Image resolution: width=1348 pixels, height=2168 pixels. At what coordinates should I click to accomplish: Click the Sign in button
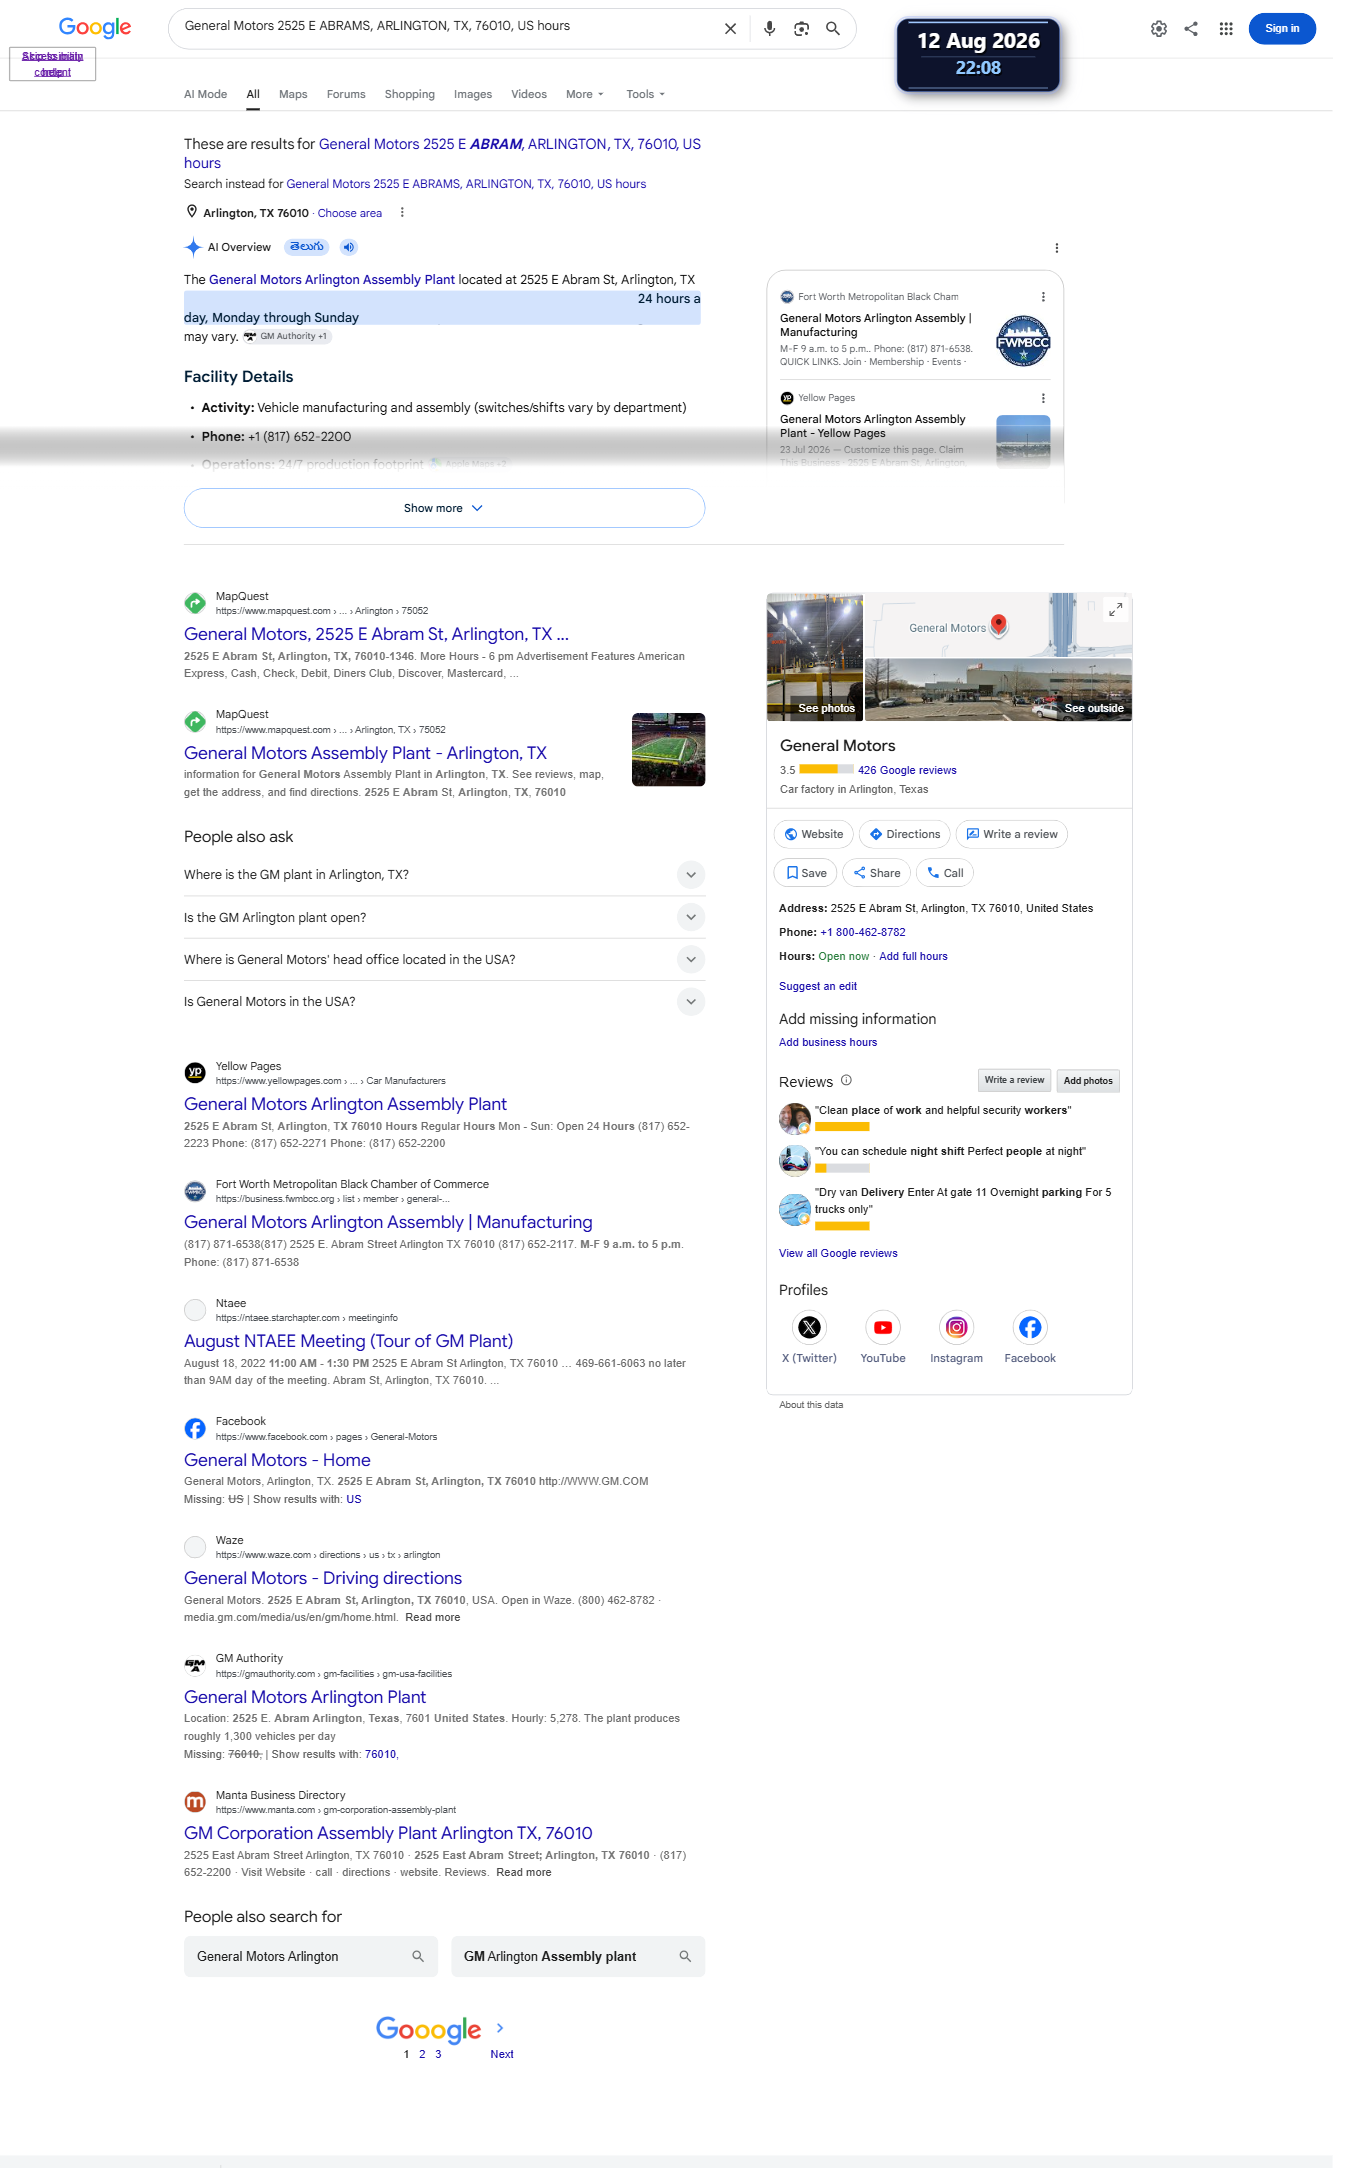(x=1282, y=29)
